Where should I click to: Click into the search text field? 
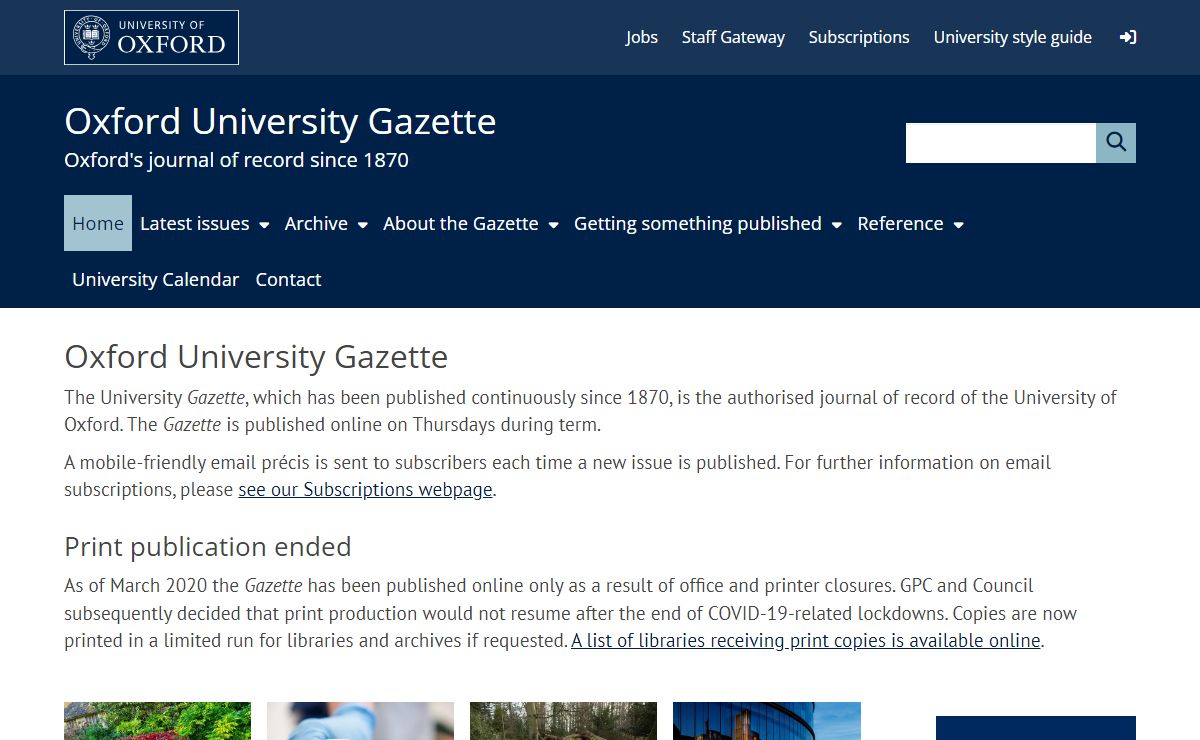(x=1000, y=143)
